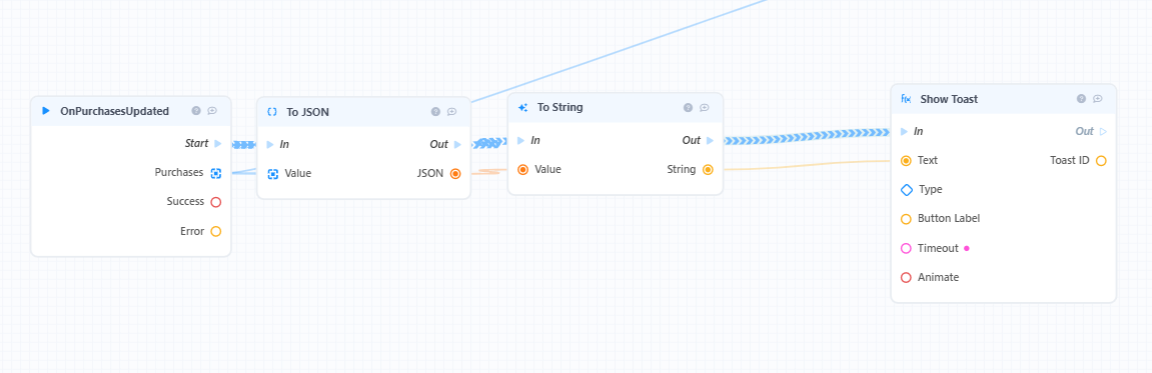
Task: Open comment icon on OnPurchasesUpdated node
Action: tap(212, 111)
